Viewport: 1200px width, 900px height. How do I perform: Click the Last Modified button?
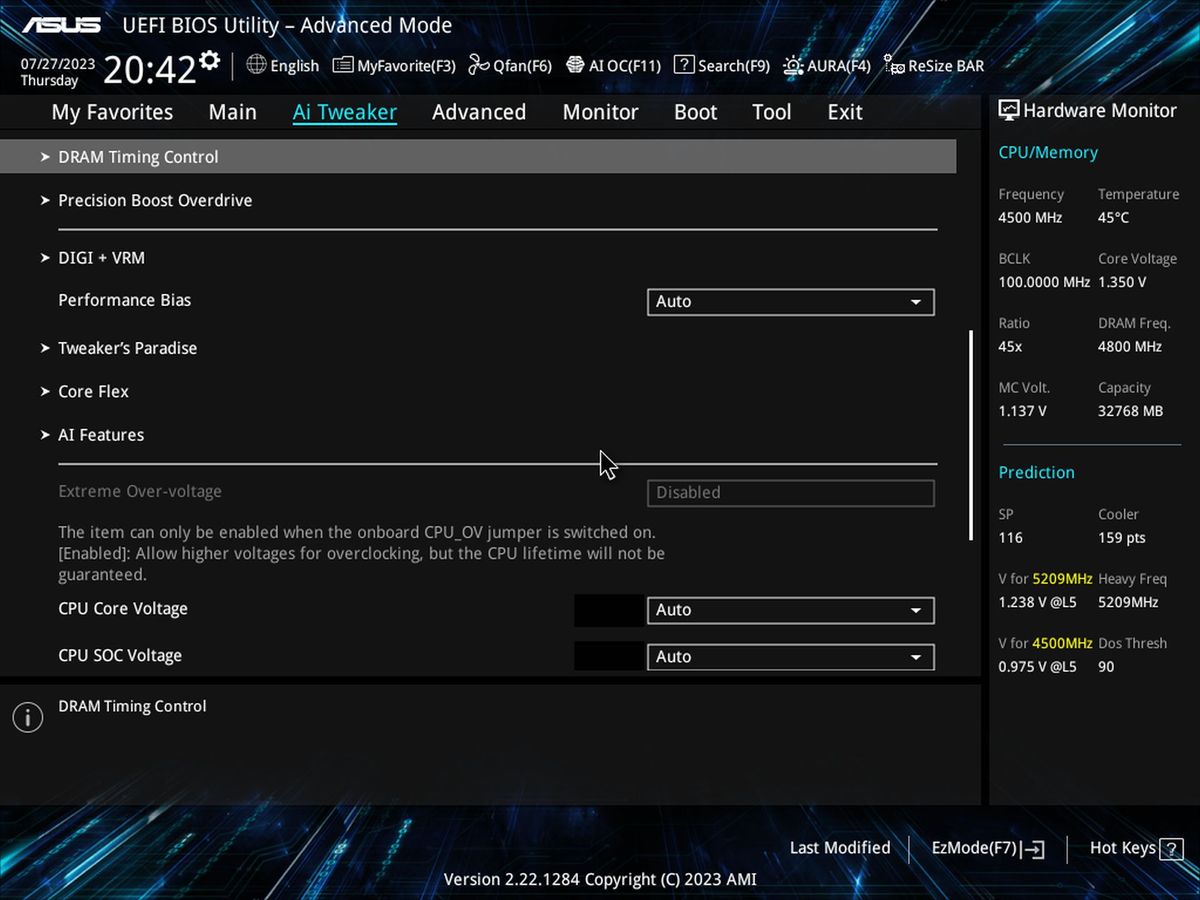[840, 848]
